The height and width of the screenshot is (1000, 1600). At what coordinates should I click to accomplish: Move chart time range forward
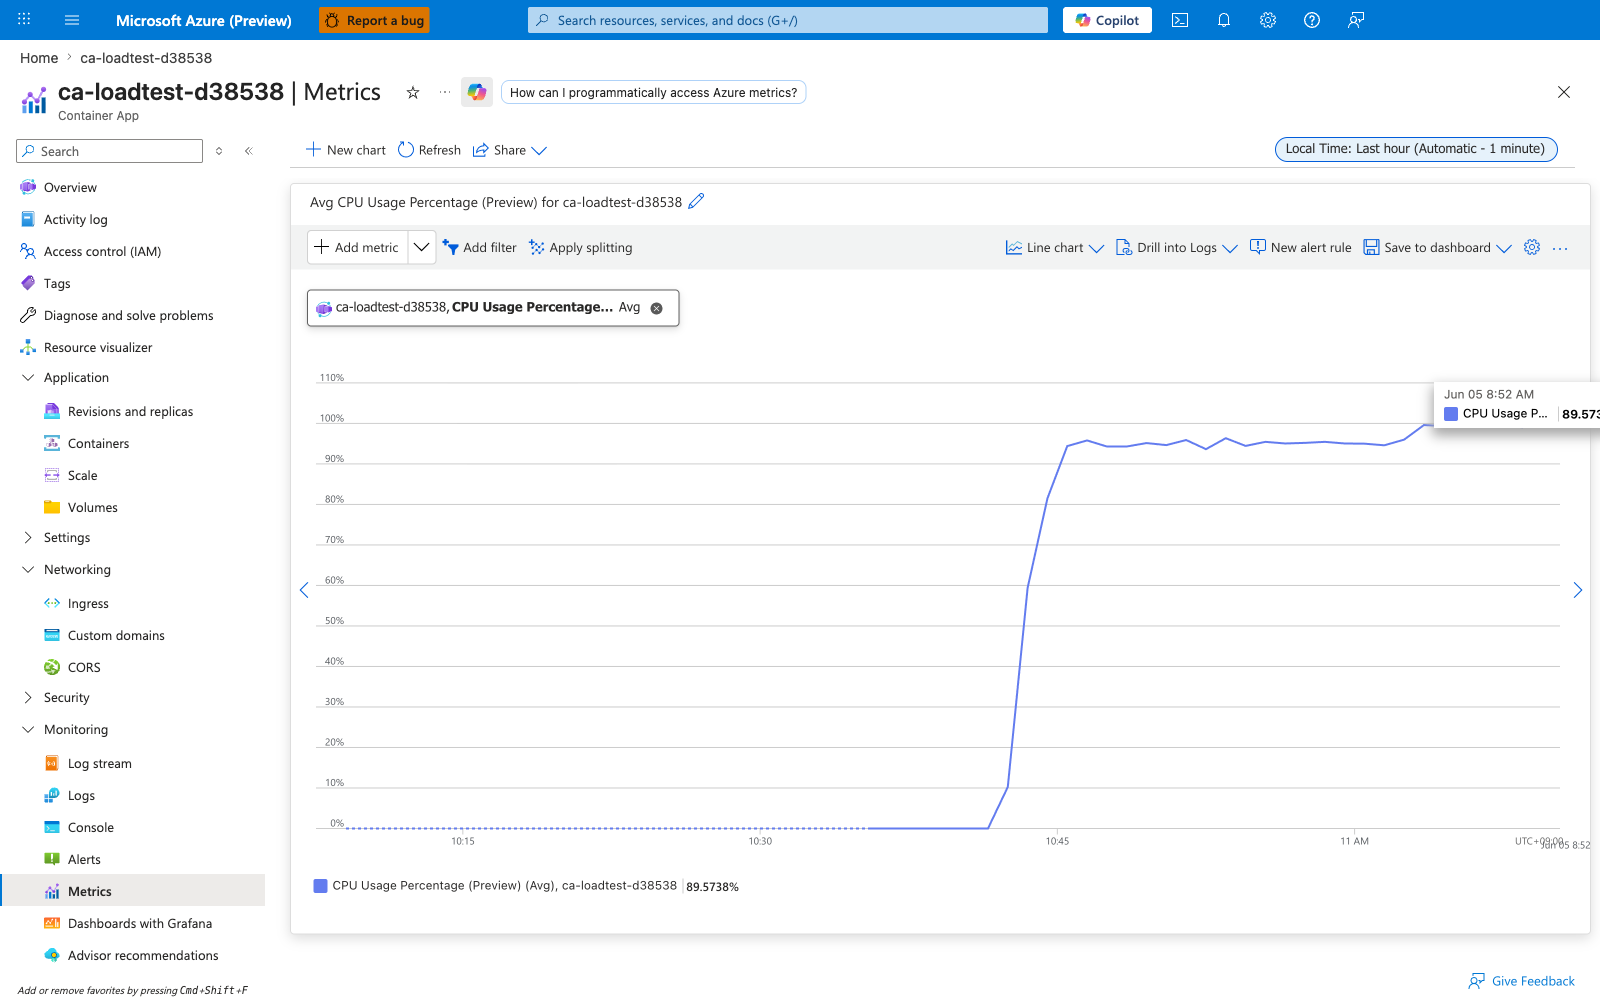coord(1577,590)
